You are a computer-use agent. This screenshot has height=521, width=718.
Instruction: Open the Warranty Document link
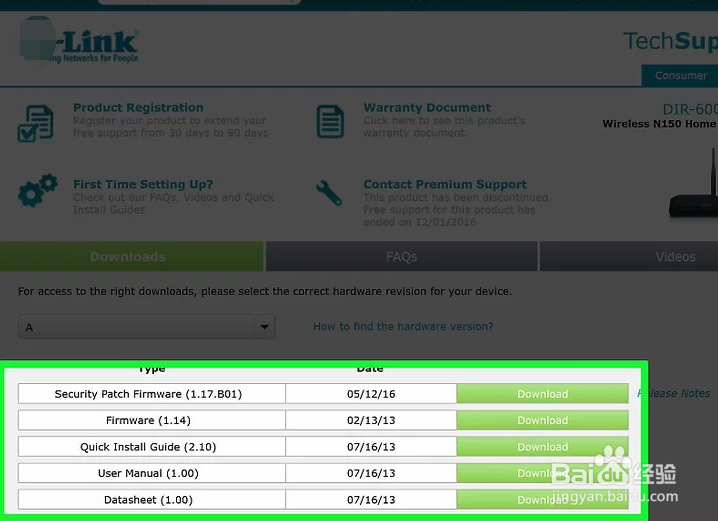(x=427, y=108)
